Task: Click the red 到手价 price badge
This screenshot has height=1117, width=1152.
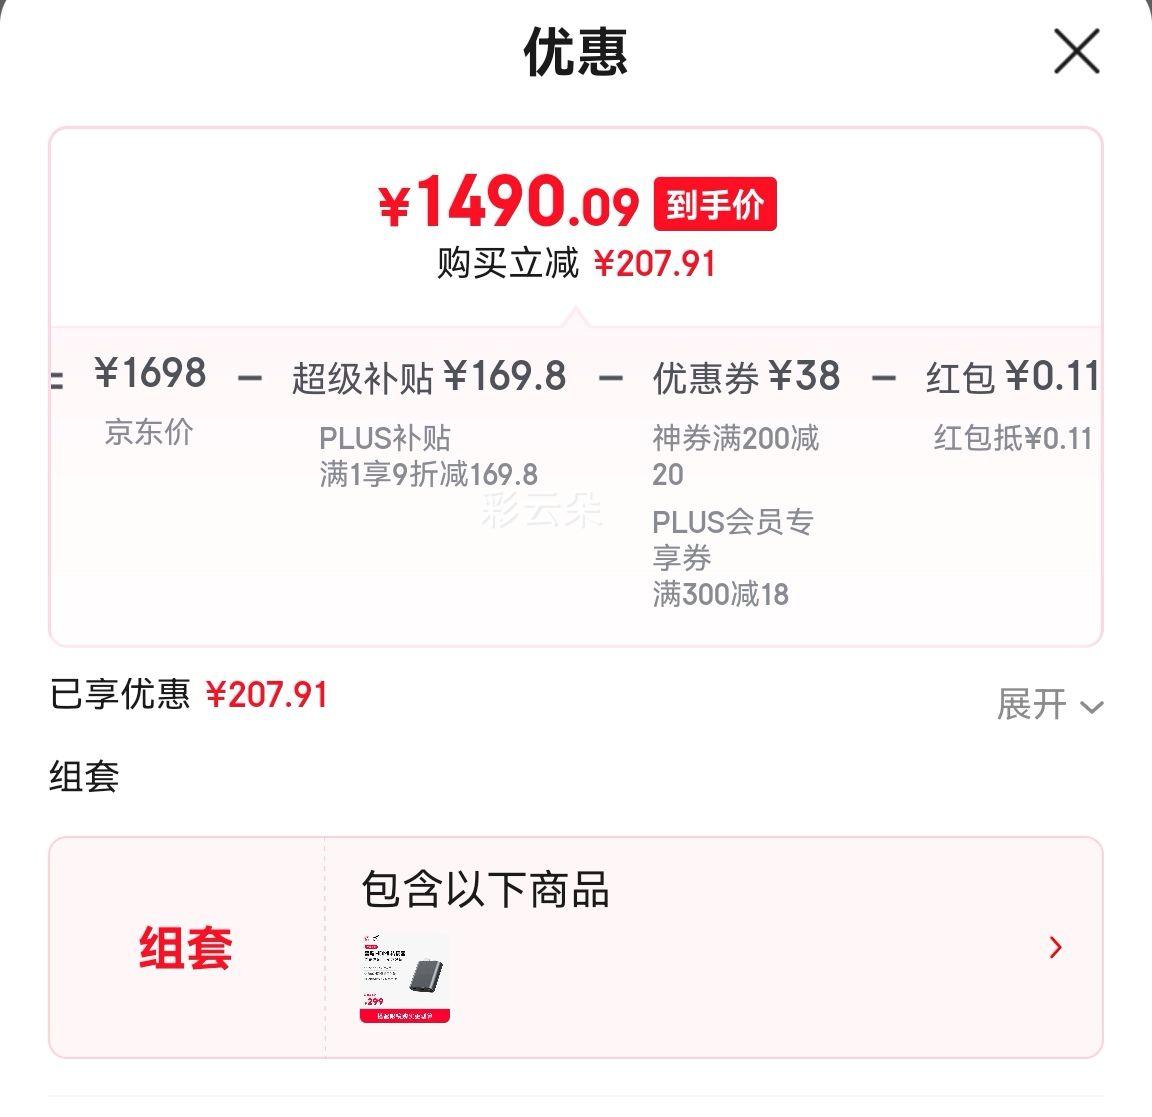Action: tap(716, 203)
